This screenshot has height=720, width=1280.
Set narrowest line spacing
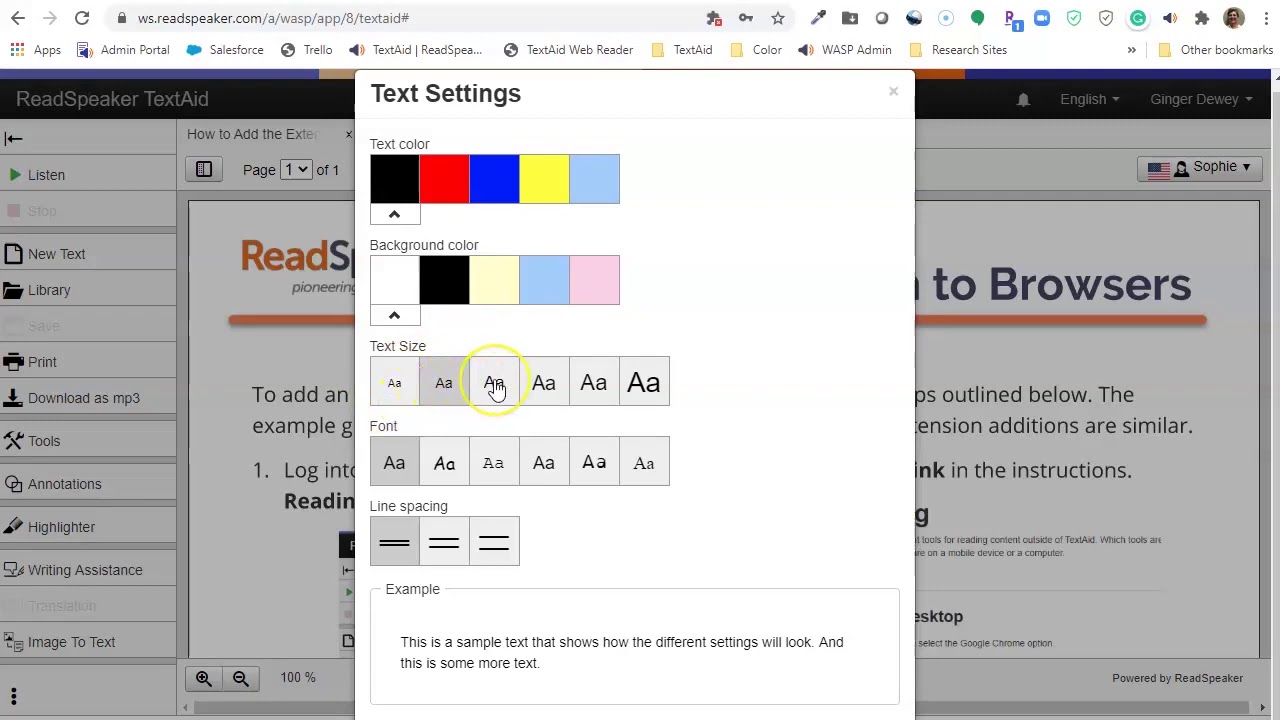[395, 542]
